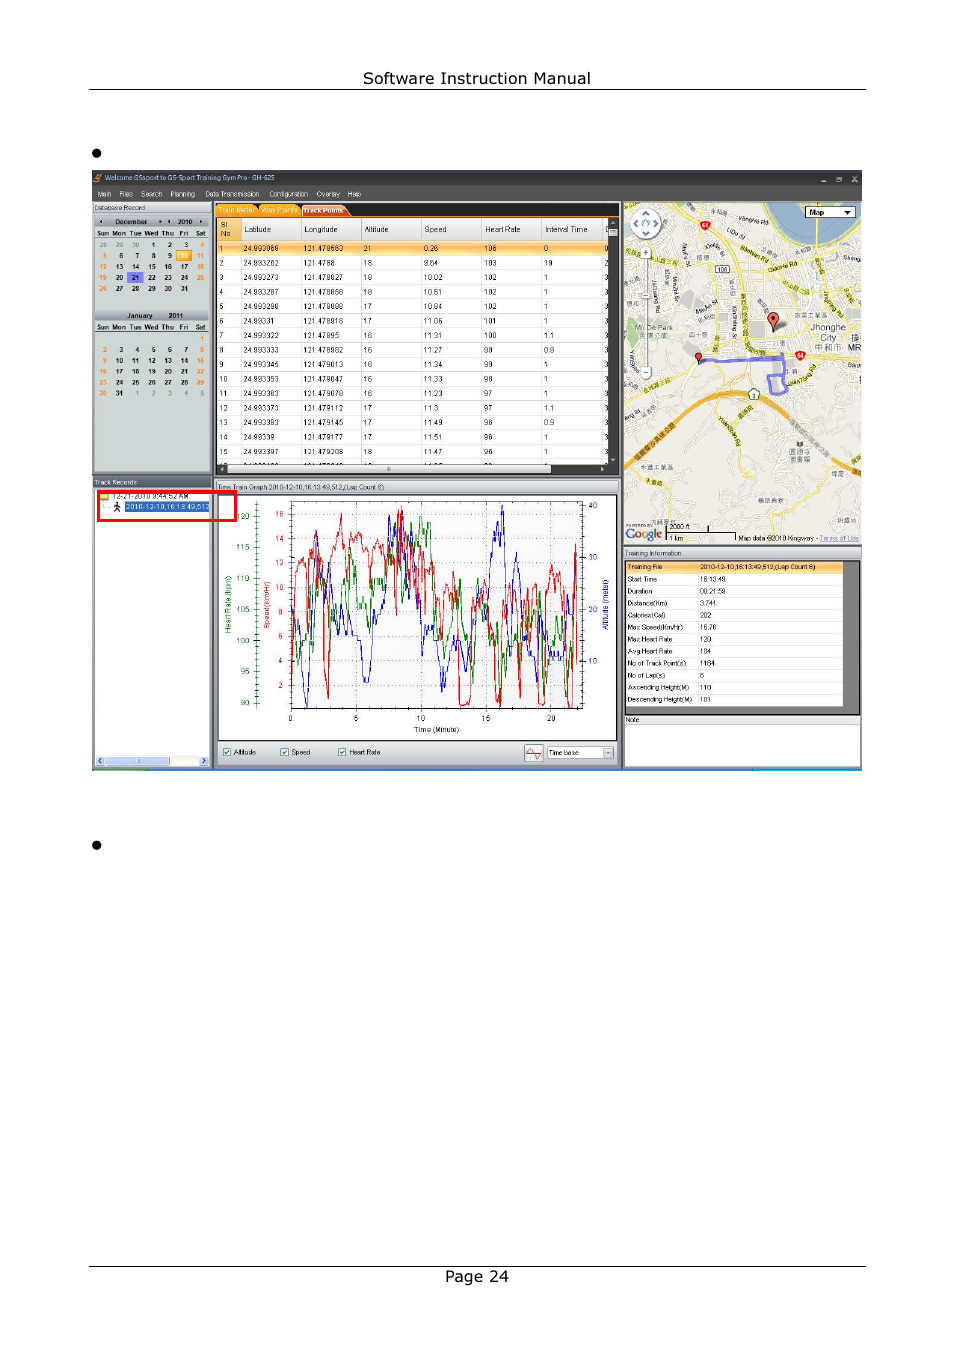Click the Training File row in information panel
Viewport: 954px width, 1351px height.
[x=734, y=567]
